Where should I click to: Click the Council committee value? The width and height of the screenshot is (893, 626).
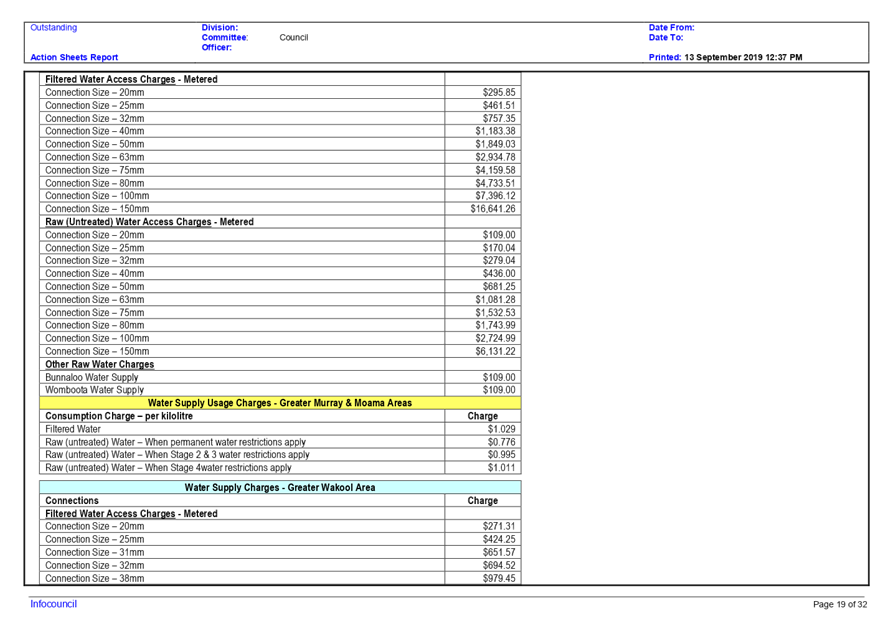[x=294, y=38]
